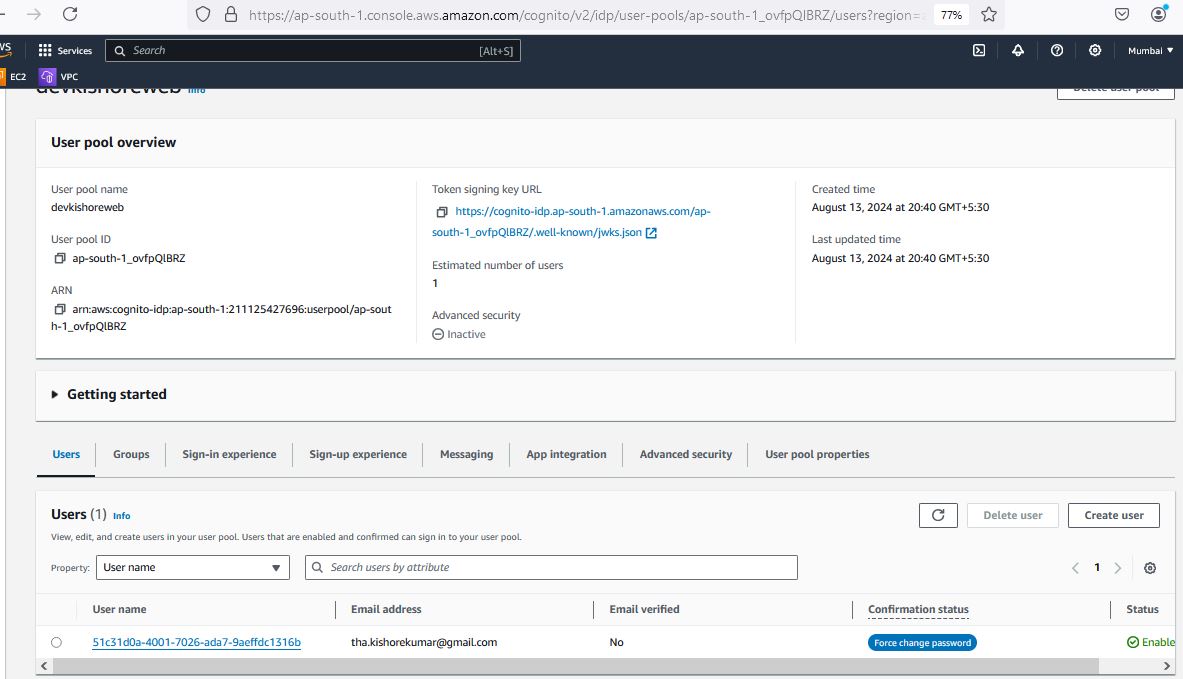Click the Services grid menu icon
Viewport: 1183px width, 679px height.
45,51
